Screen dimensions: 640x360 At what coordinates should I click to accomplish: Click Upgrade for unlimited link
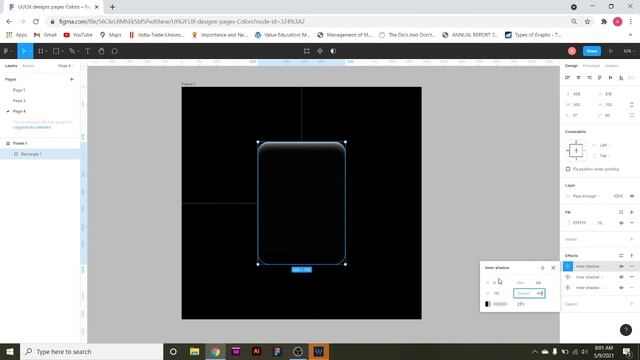(x=32, y=127)
